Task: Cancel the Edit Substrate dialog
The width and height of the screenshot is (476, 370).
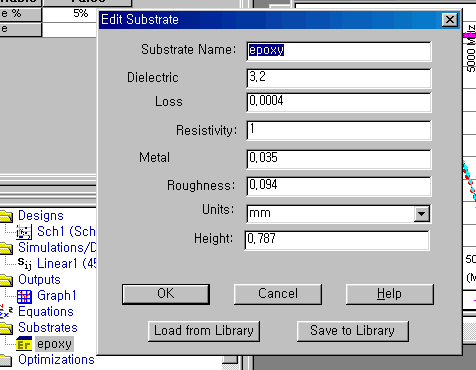Action: [278, 294]
